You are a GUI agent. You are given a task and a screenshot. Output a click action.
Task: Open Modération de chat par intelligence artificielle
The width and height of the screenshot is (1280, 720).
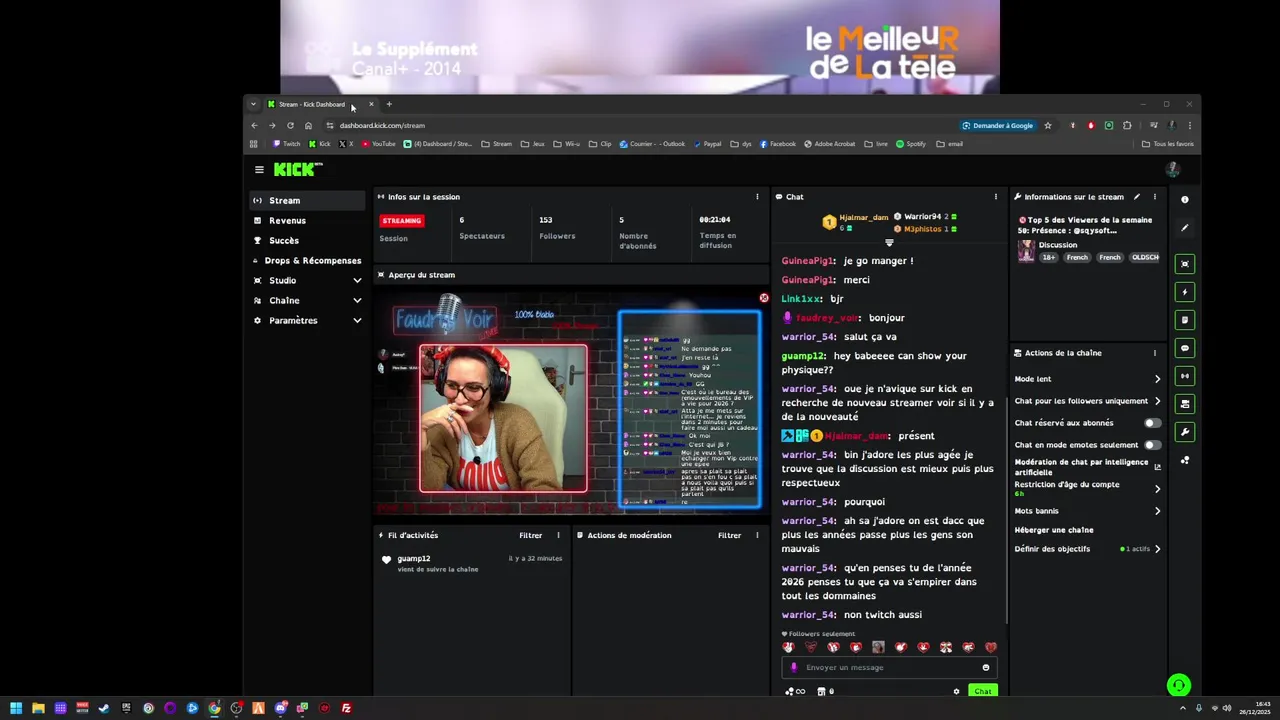pos(1088,467)
